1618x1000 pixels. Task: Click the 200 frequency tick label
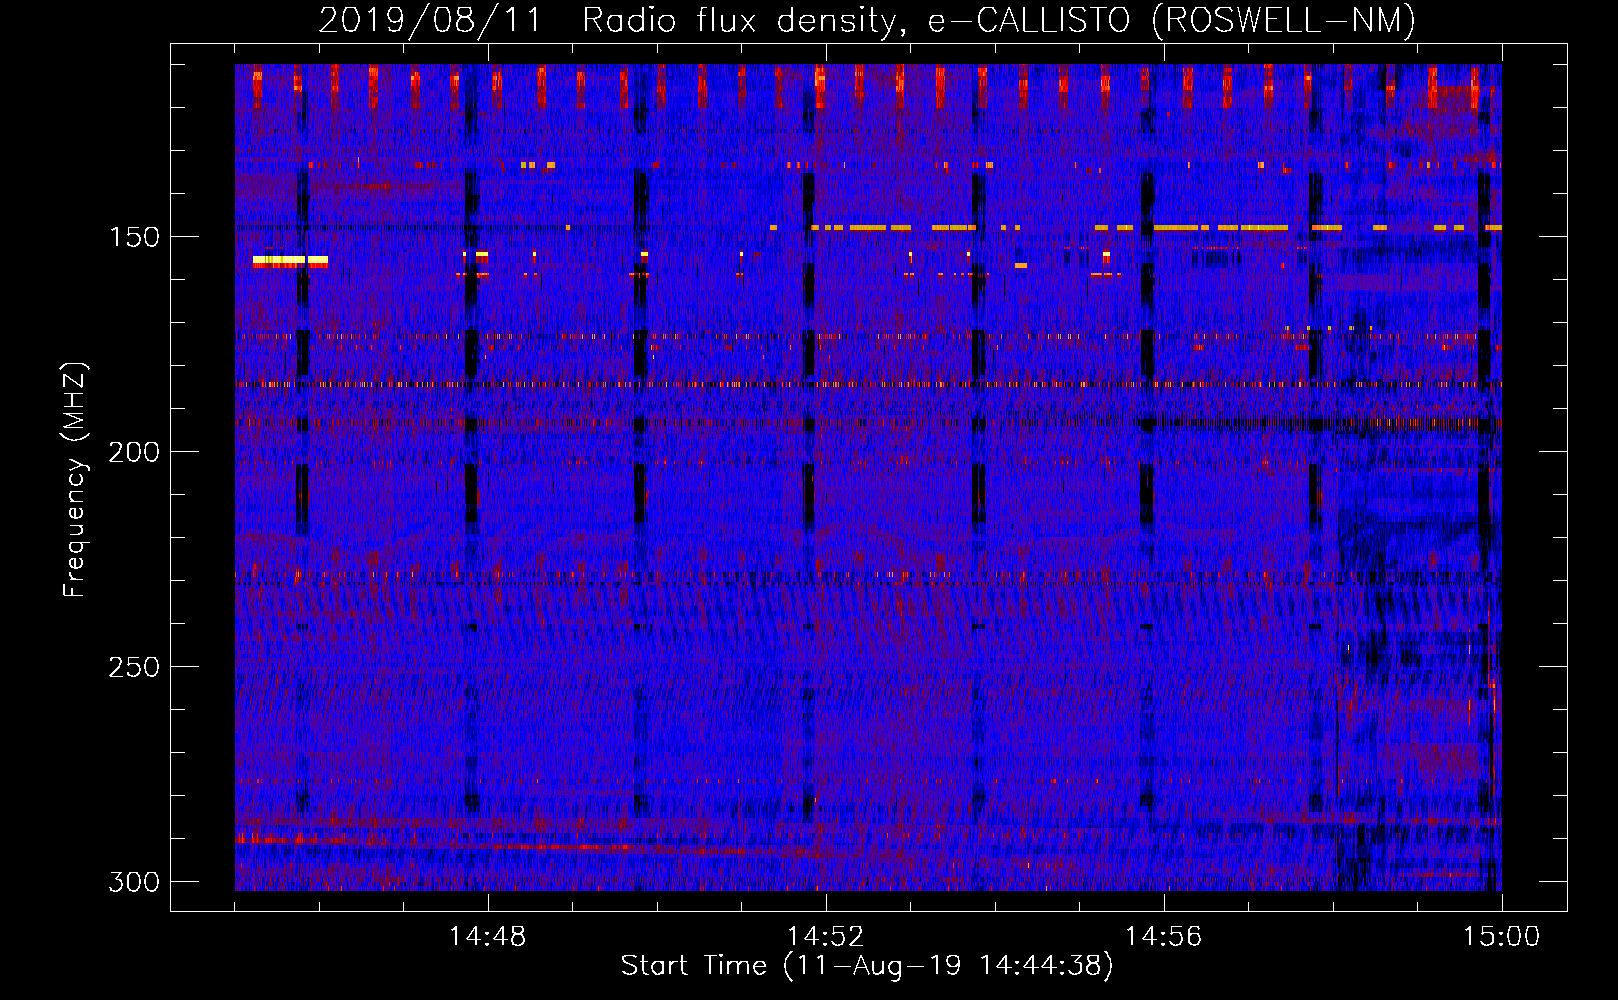pos(134,452)
